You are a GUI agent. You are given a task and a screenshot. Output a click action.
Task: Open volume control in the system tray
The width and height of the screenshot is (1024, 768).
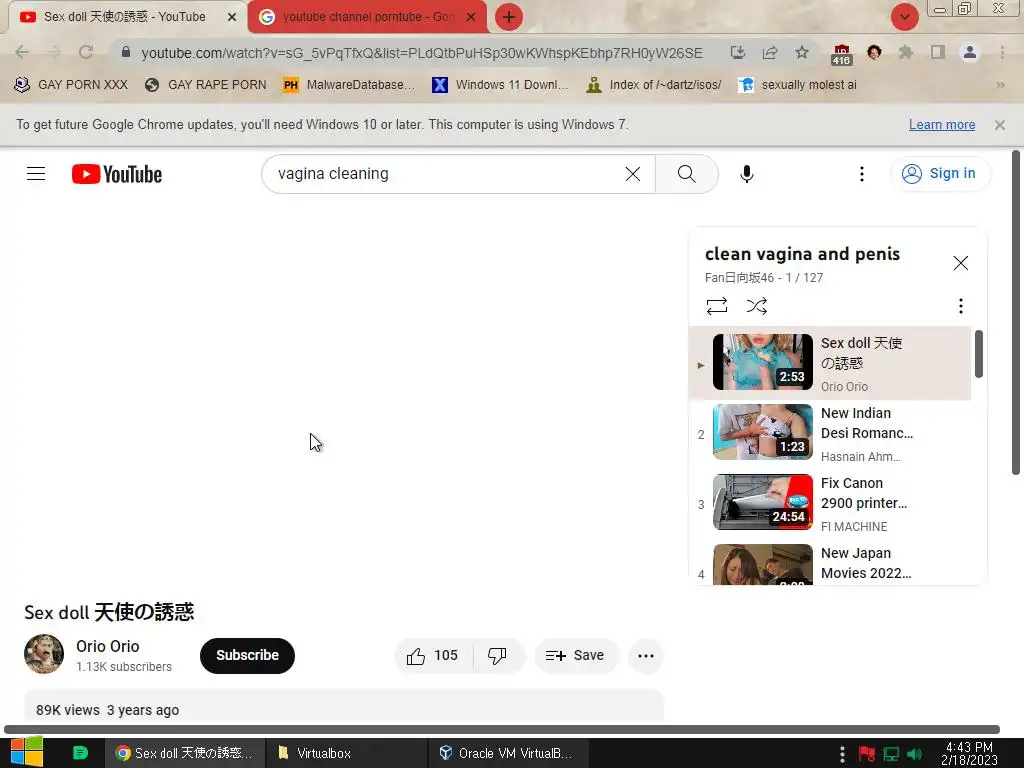click(x=914, y=754)
